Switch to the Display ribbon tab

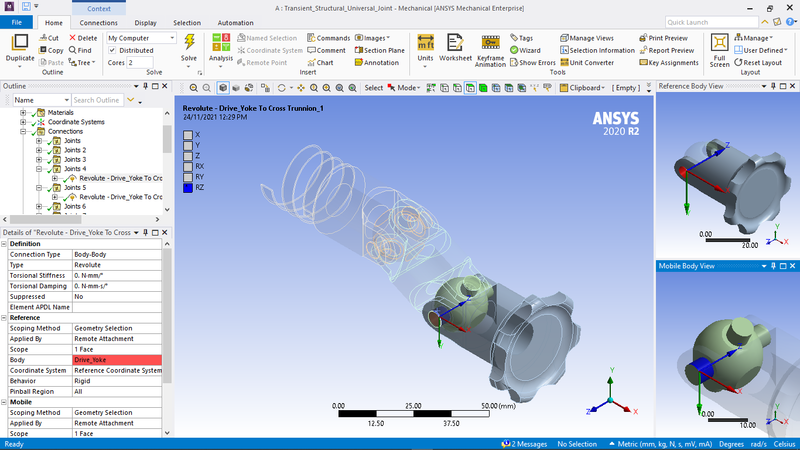(145, 22)
